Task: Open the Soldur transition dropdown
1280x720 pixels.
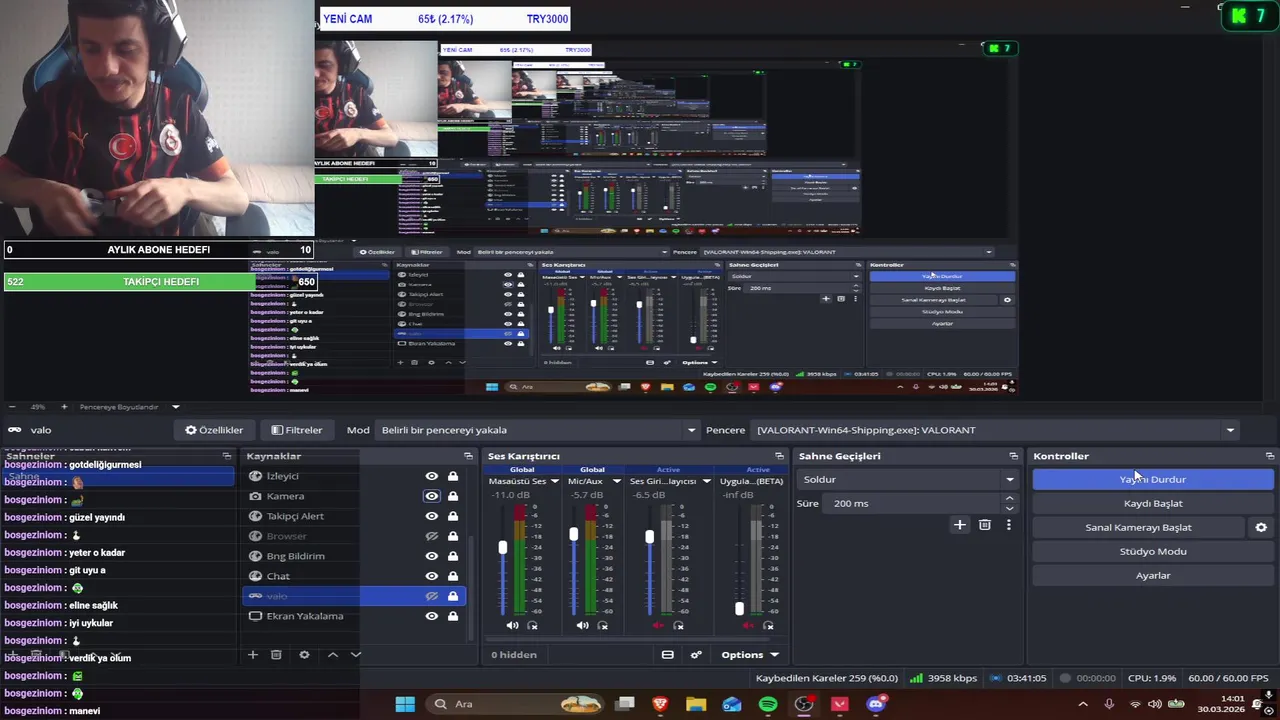Action: [907, 479]
